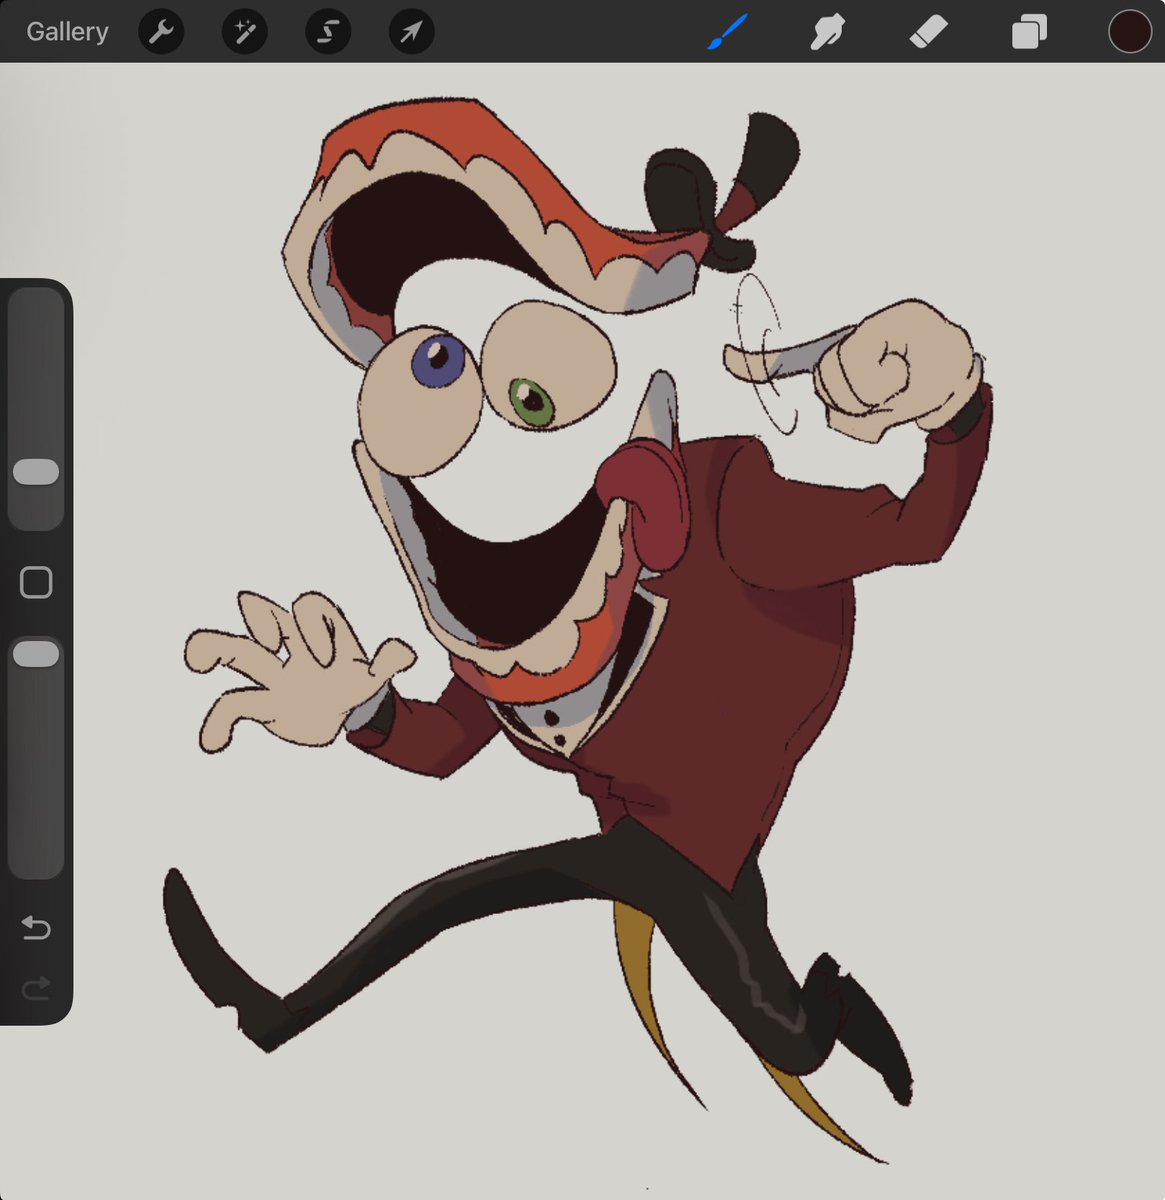This screenshot has height=1200, width=1165.
Task: Activate the Transform arrow tool
Action: coord(412,32)
